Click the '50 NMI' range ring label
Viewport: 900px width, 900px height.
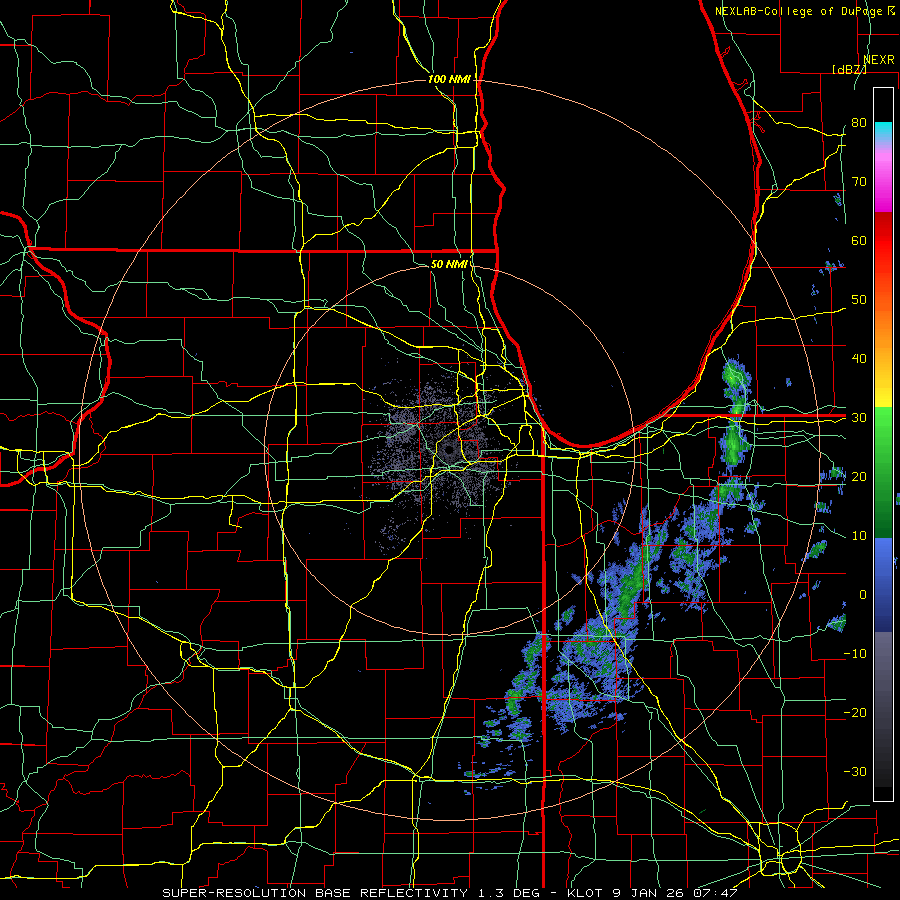point(449,265)
